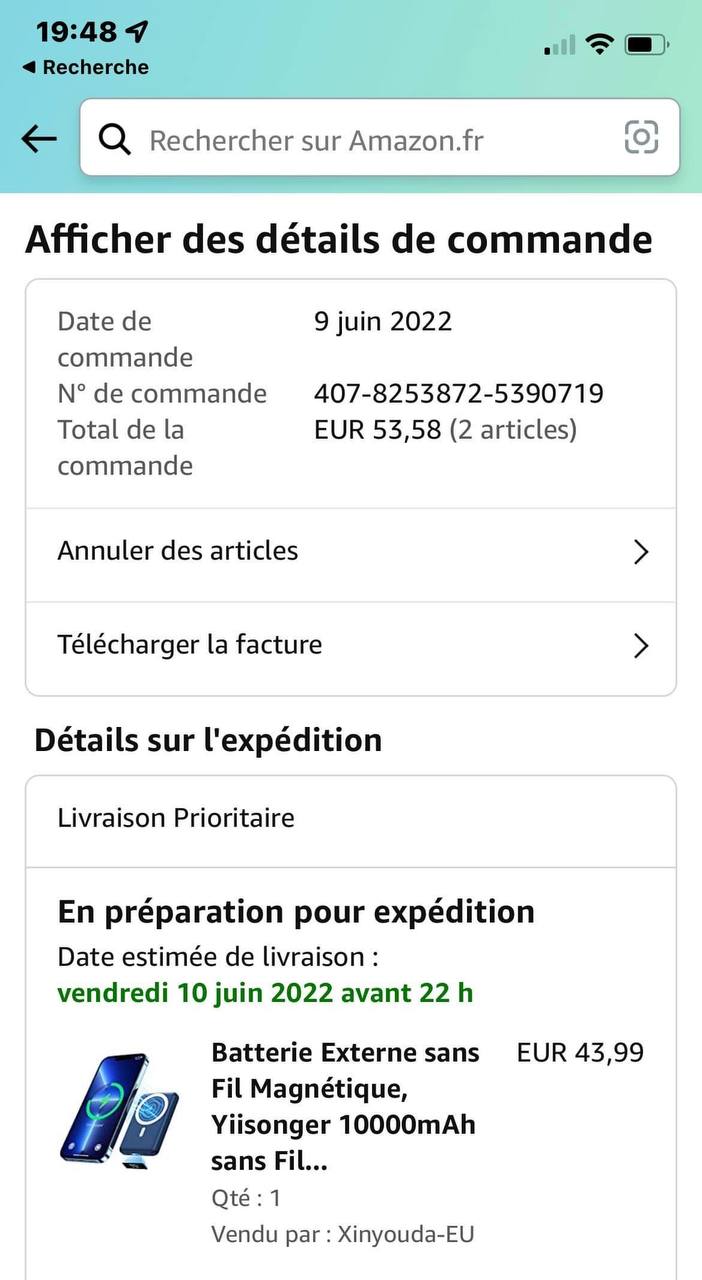The image size is (702, 1280).
Task: Tap the order number 407-8253872-5390719
Action: pyautogui.click(x=458, y=394)
